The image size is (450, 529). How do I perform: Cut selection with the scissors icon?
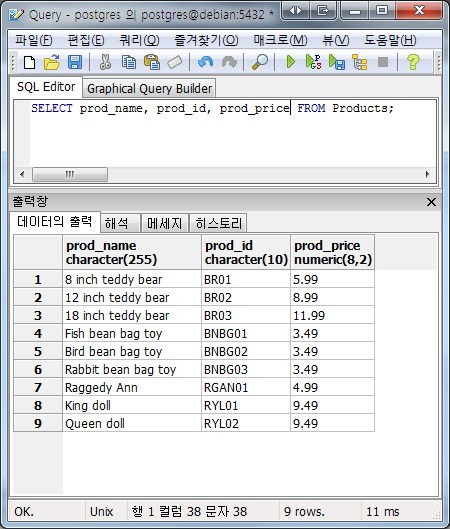pos(105,62)
